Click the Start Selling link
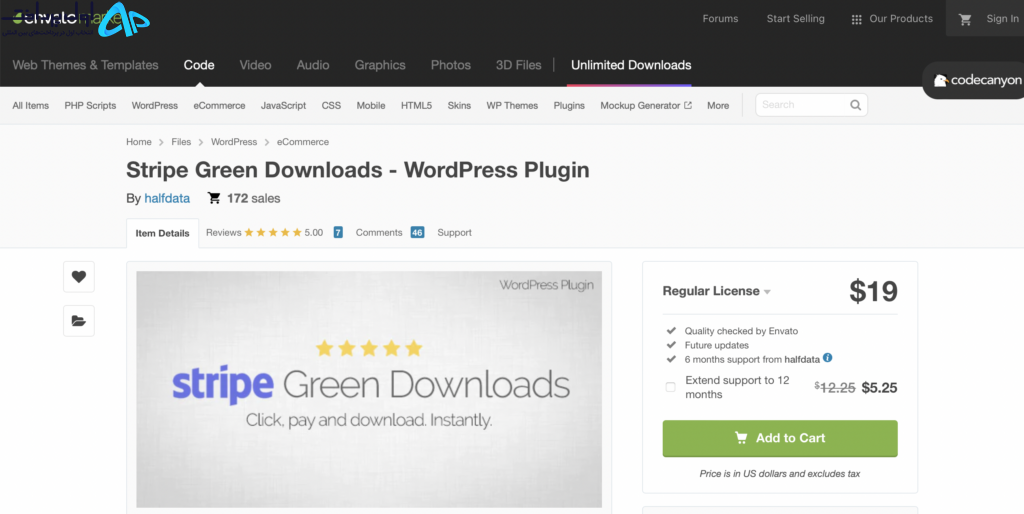 tap(795, 19)
